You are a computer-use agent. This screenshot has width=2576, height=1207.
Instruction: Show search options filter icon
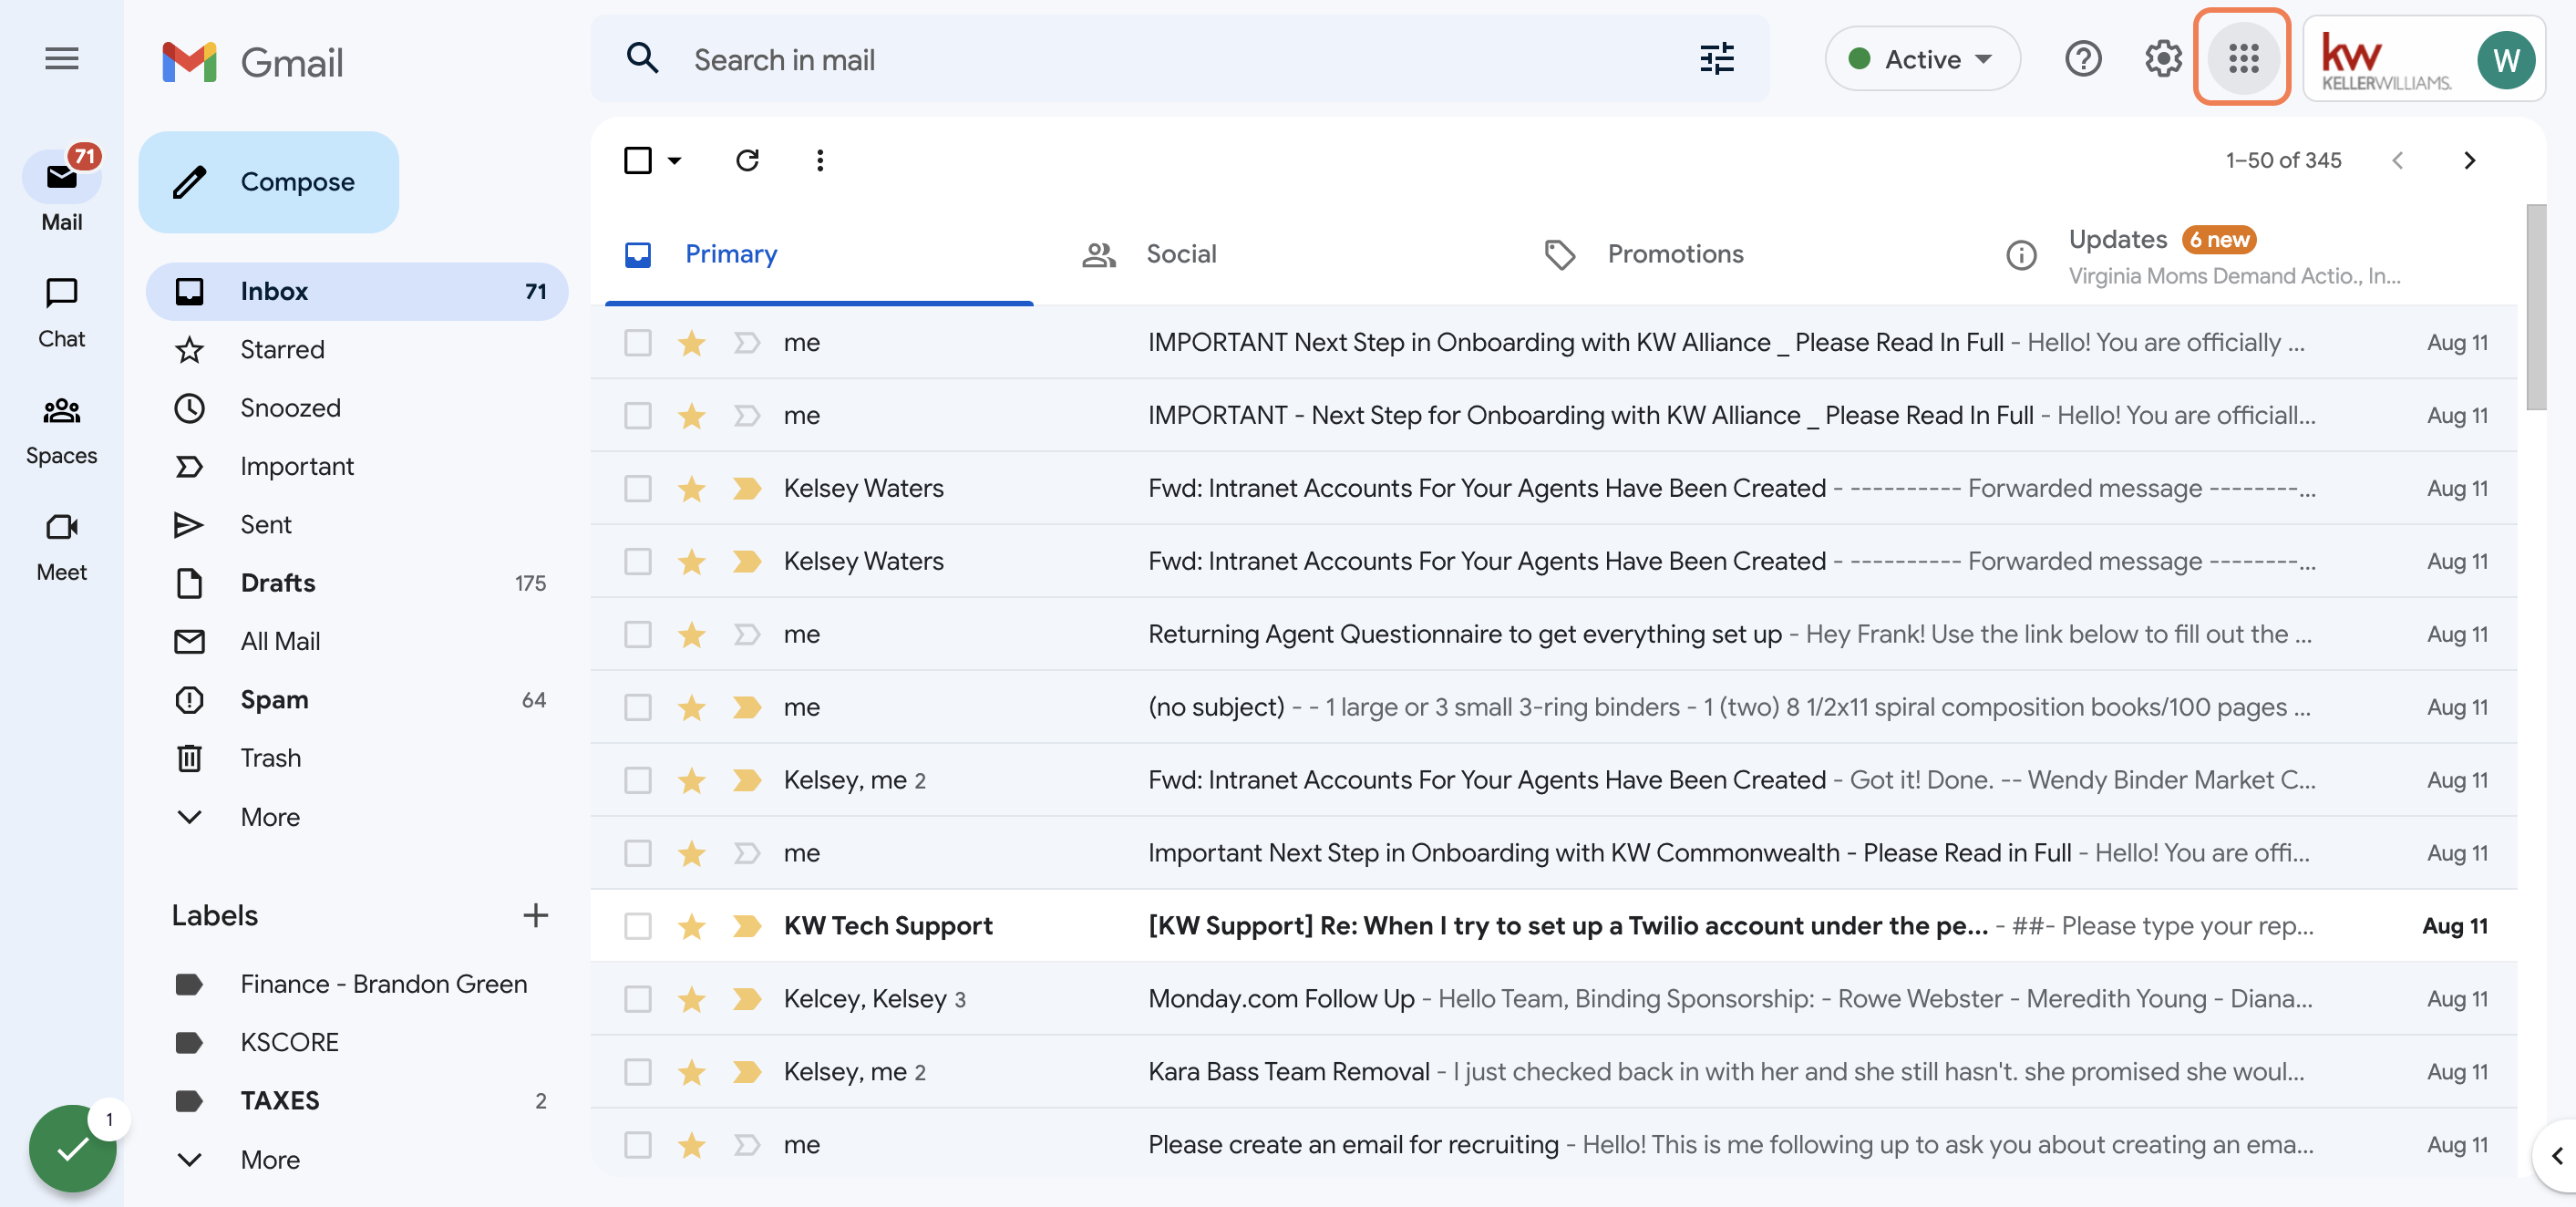tap(1717, 59)
